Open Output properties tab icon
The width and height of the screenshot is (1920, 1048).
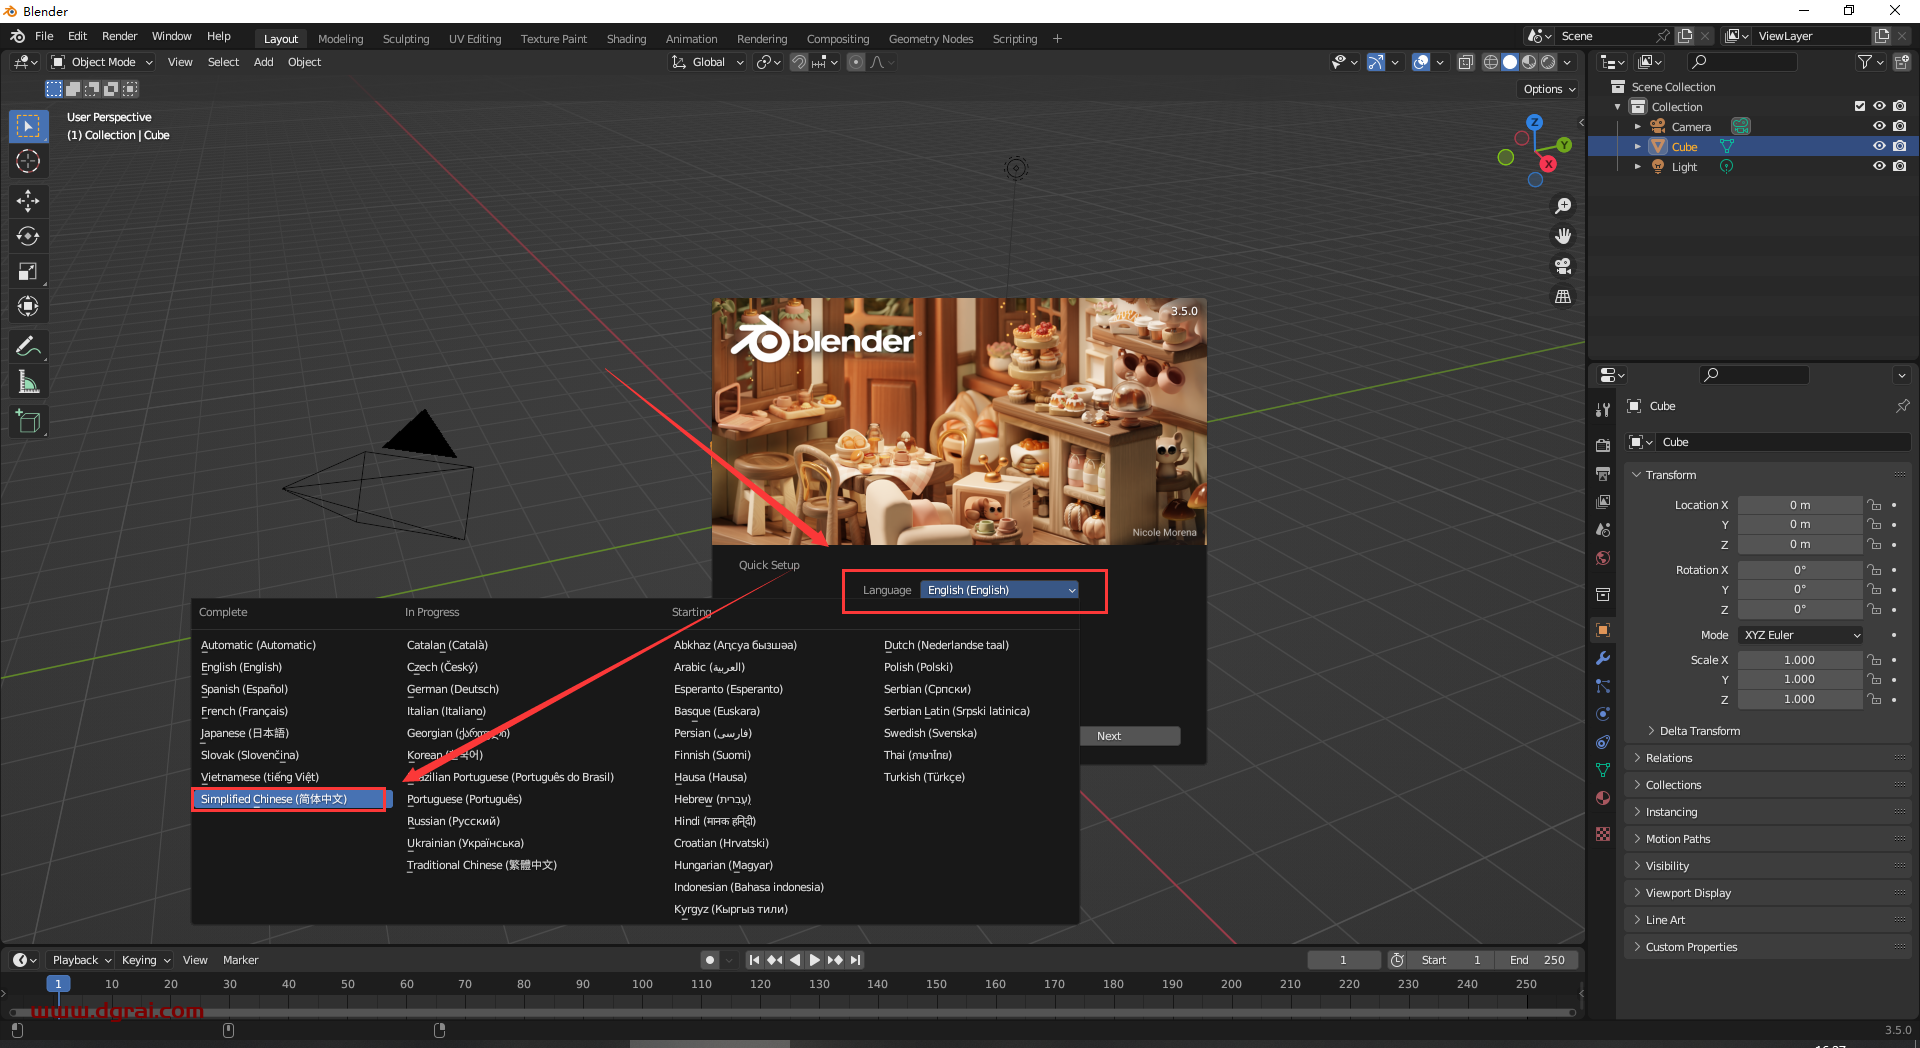pyautogui.click(x=1603, y=473)
